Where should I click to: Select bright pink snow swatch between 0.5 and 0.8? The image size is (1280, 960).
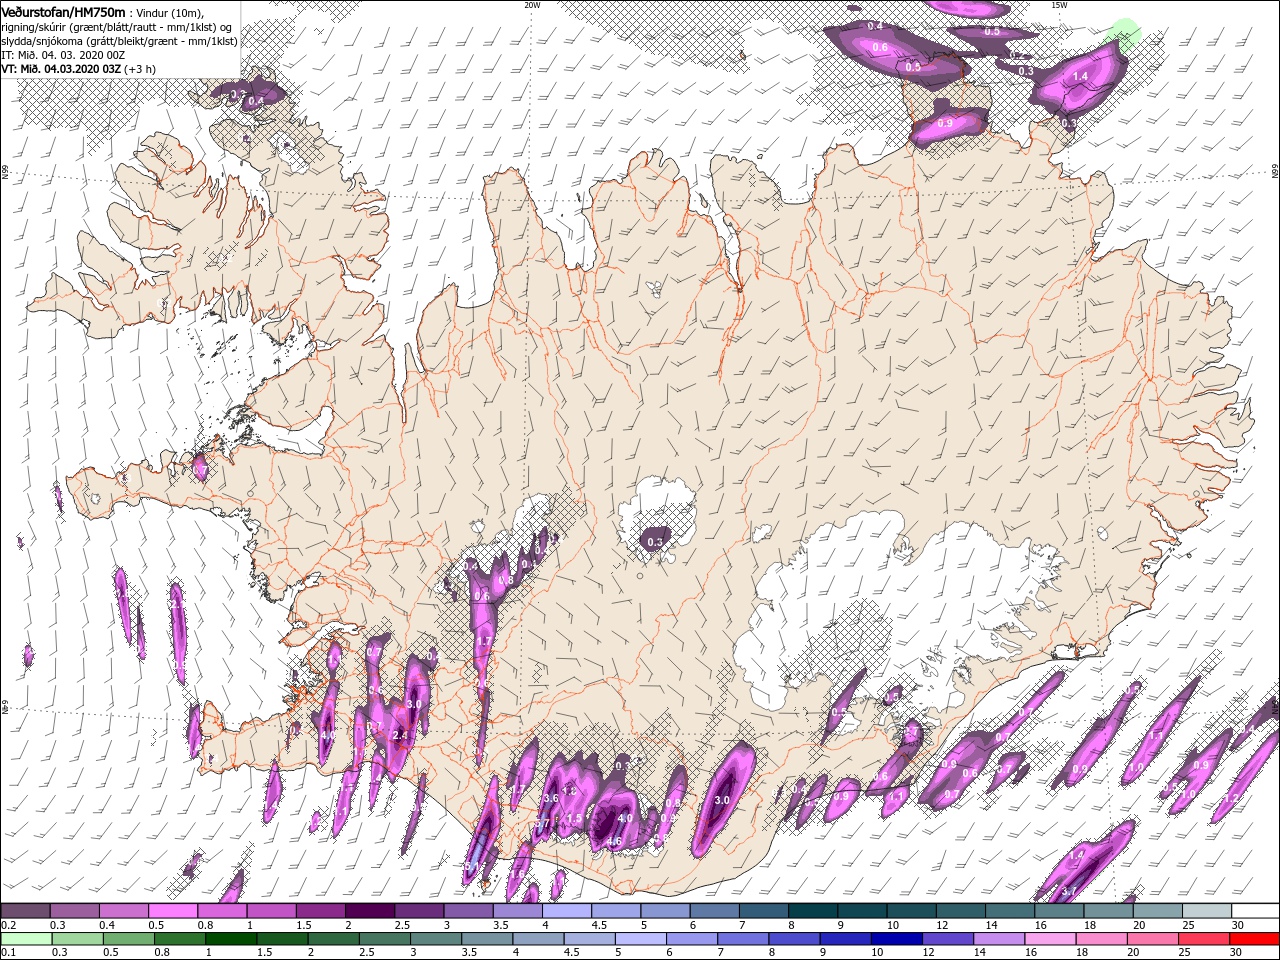[x=172, y=911]
